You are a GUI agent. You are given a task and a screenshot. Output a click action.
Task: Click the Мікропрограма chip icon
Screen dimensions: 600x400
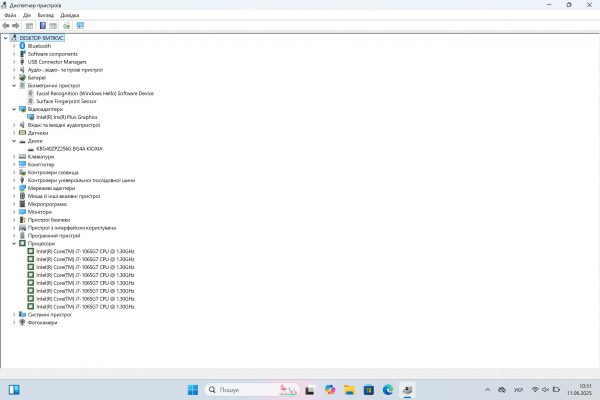[22, 204]
